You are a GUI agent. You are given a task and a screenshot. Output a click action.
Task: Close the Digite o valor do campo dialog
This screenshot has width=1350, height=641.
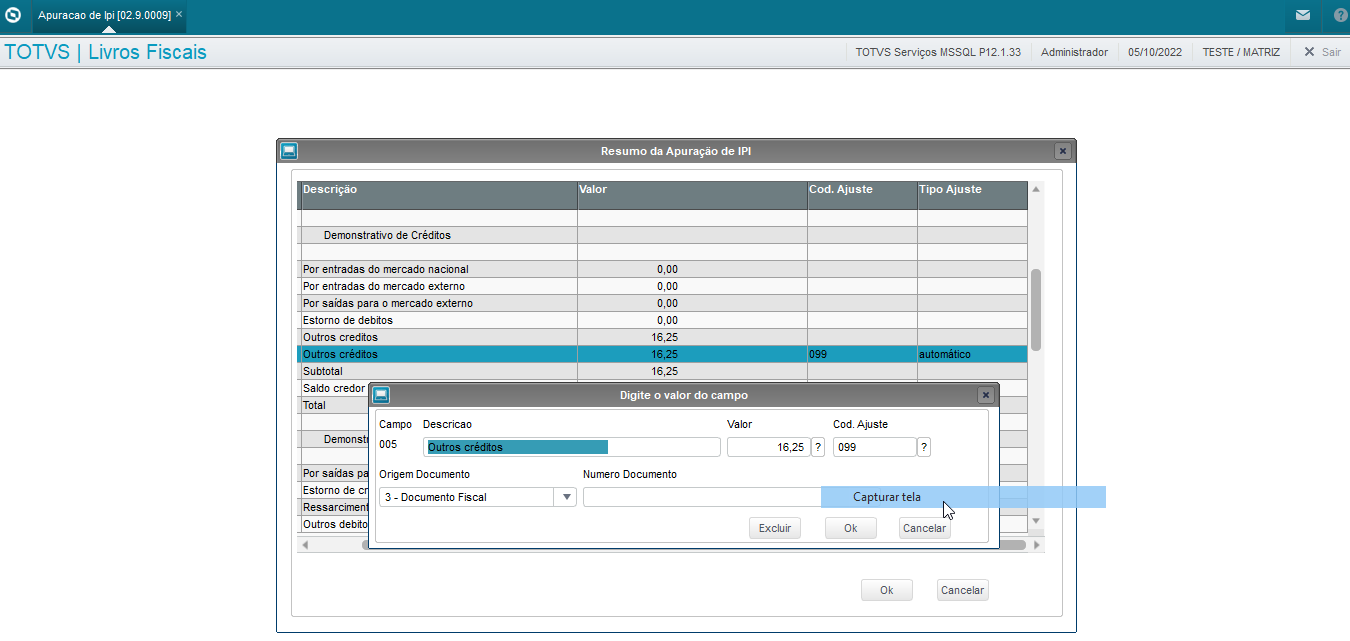986,395
